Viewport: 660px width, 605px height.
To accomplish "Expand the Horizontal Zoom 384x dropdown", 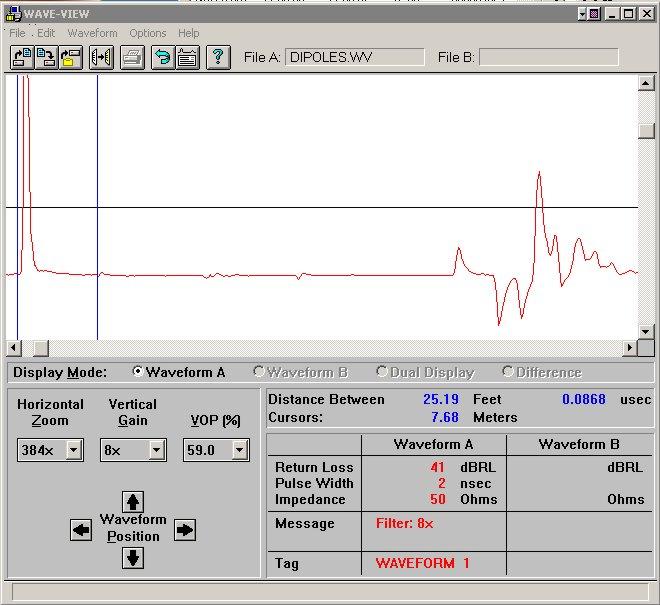I will tap(73, 450).
